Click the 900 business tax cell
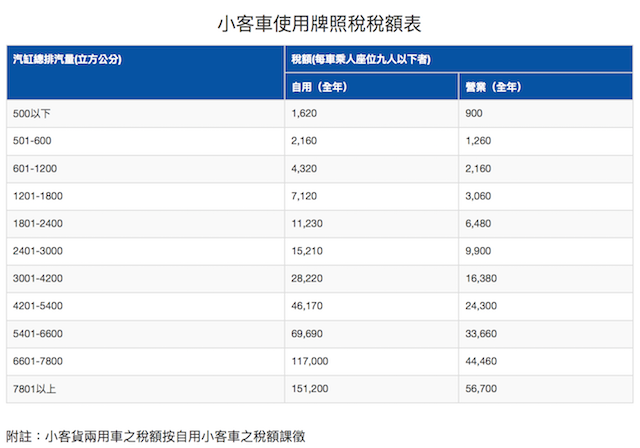This screenshot has width=640, height=448. [x=474, y=114]
